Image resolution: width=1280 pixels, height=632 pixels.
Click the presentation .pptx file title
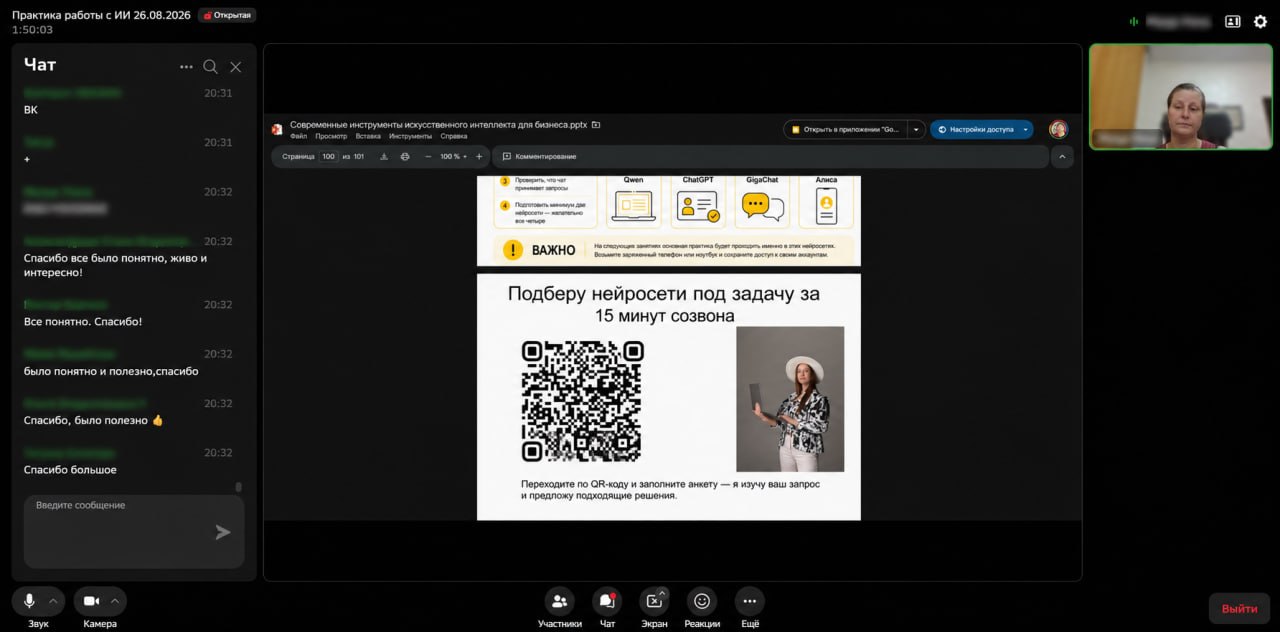click(438, 125)
